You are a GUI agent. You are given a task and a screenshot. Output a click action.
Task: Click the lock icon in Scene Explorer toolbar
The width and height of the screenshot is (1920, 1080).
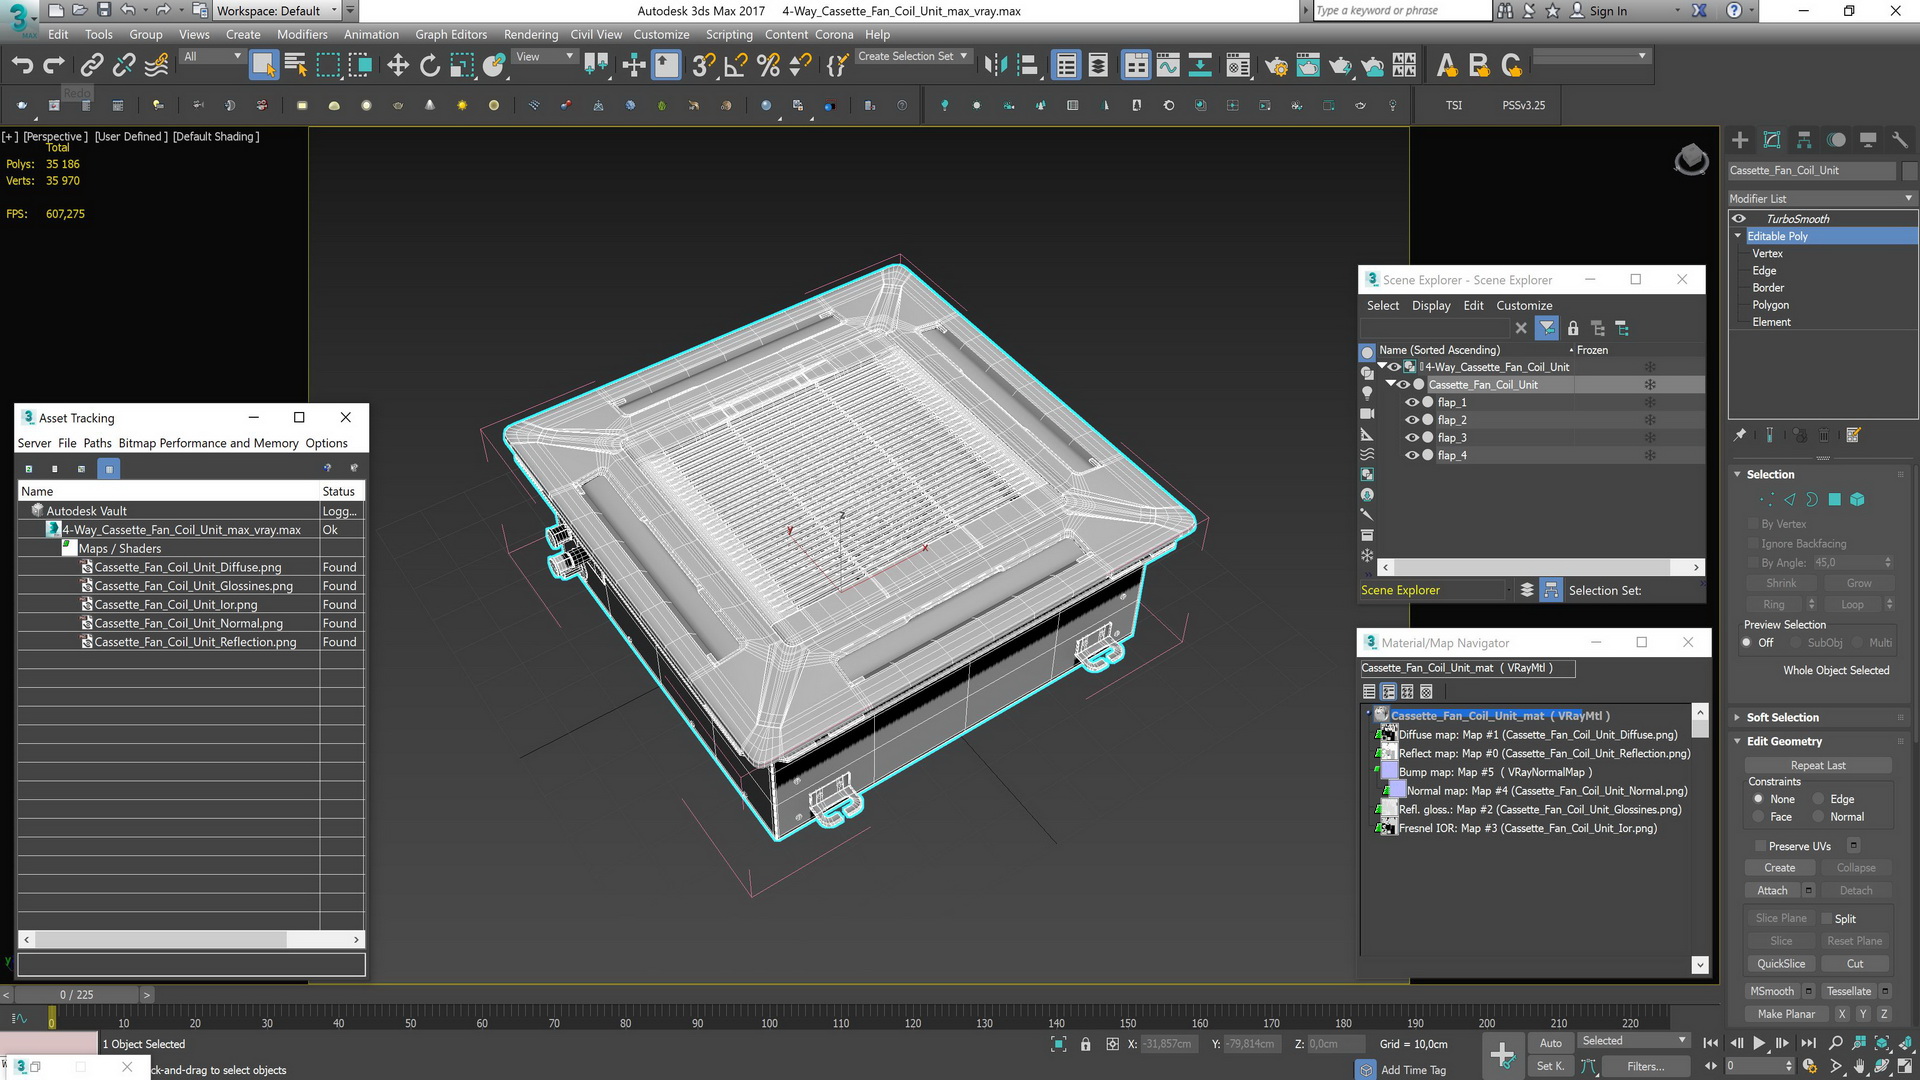1573,328
